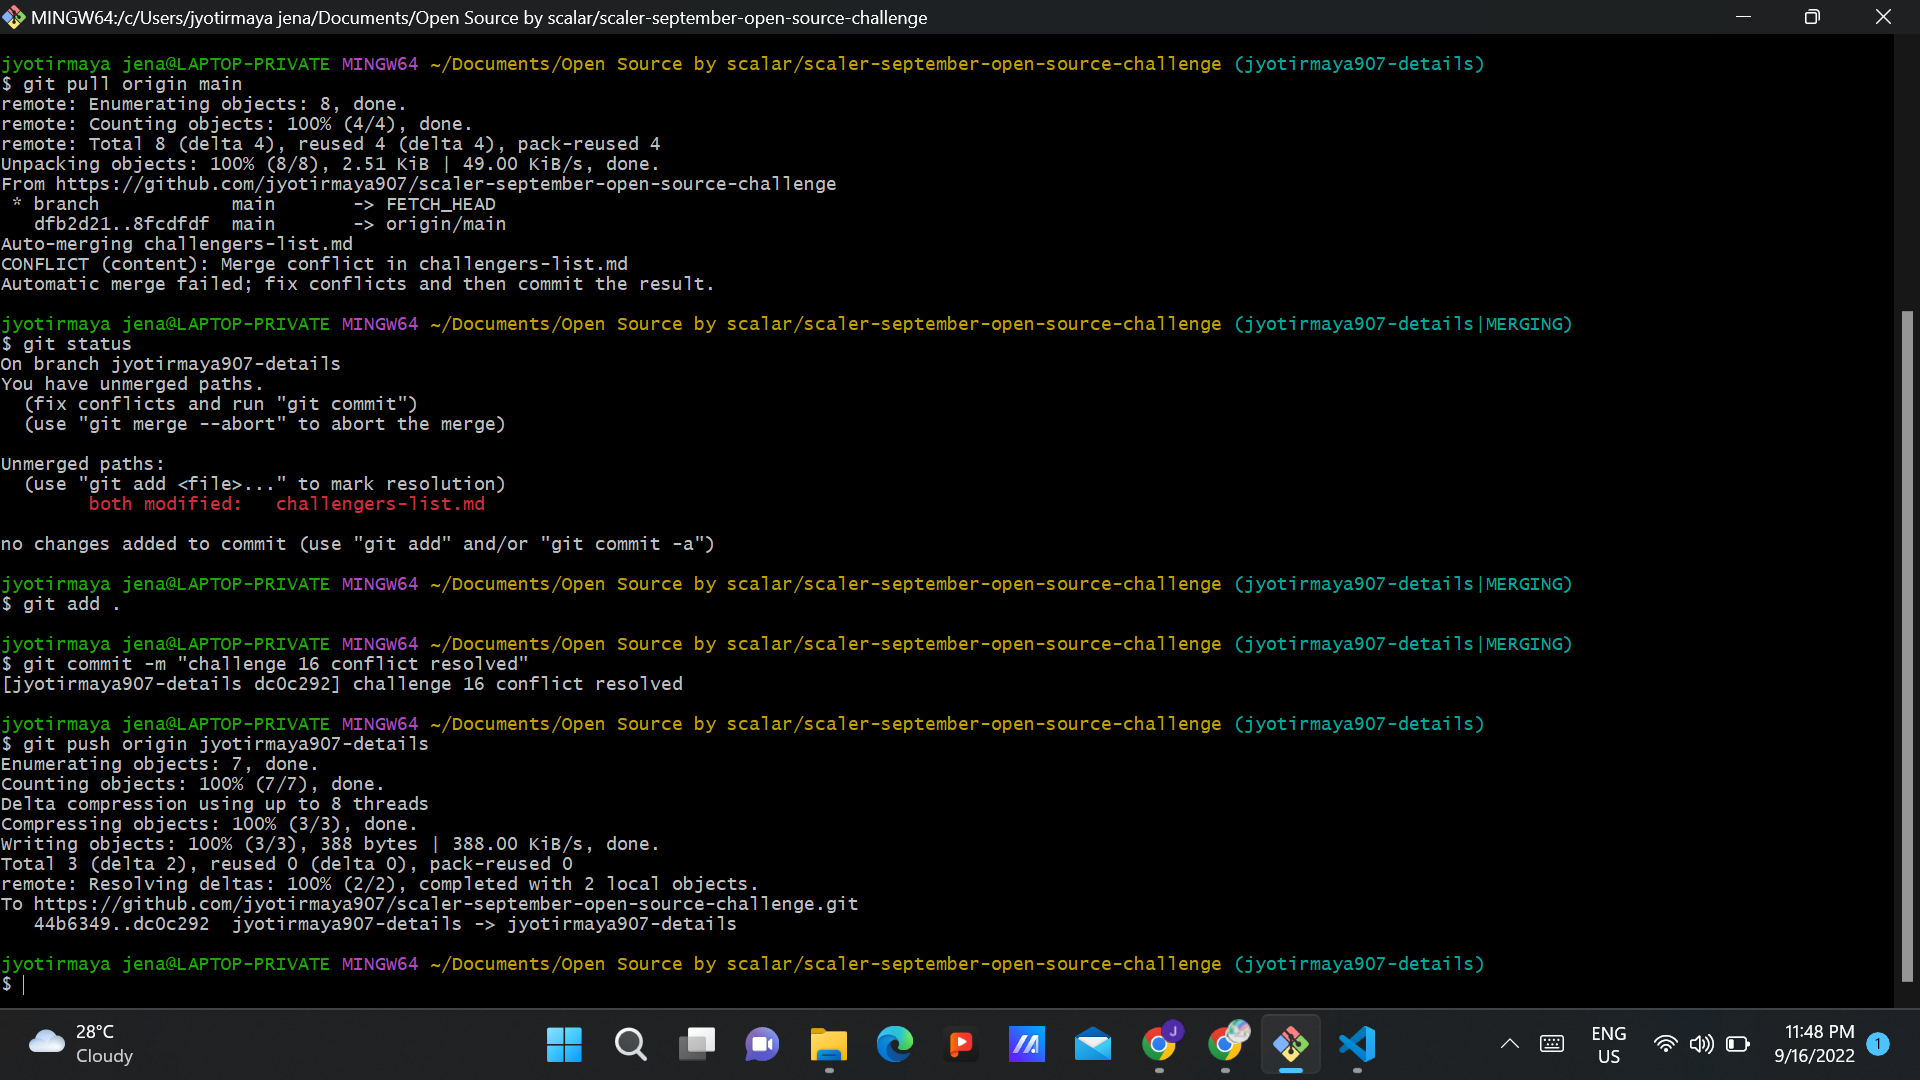1920x1080 pixels.
Task: Open the touch keyboard from the system tray
Action: [1552, 1044]
